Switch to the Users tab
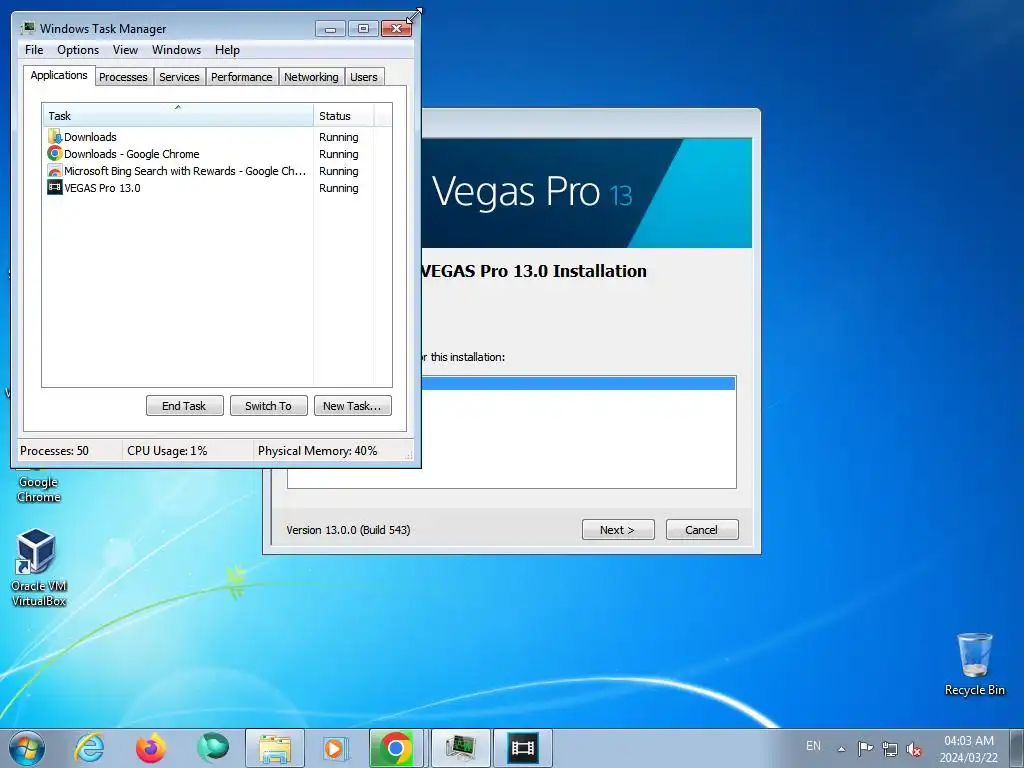Screen dimensions: 1024x768 [364, 77]
